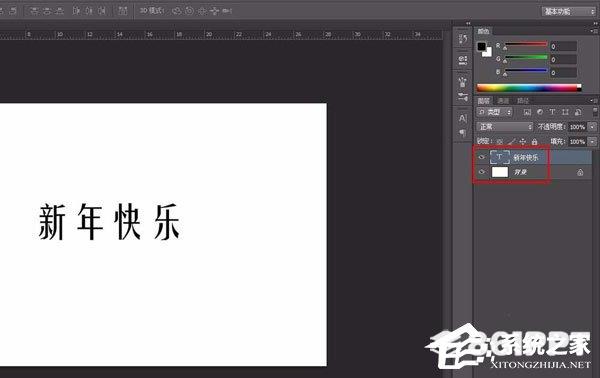The height and width of the screenshot is (378, 600).
Task: Open the Character panel dock icon
Action: (463, 118)
